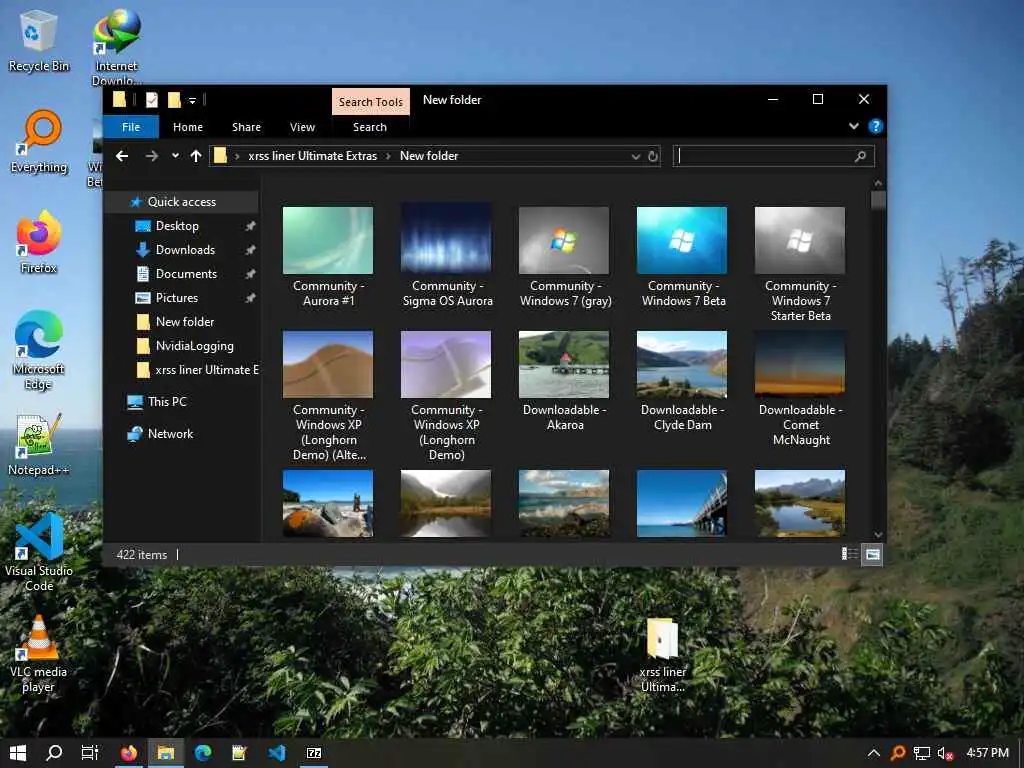Launch the Everything search desktop icon
The width and height of the screenshot is (1024, 768).
(39, 142)
